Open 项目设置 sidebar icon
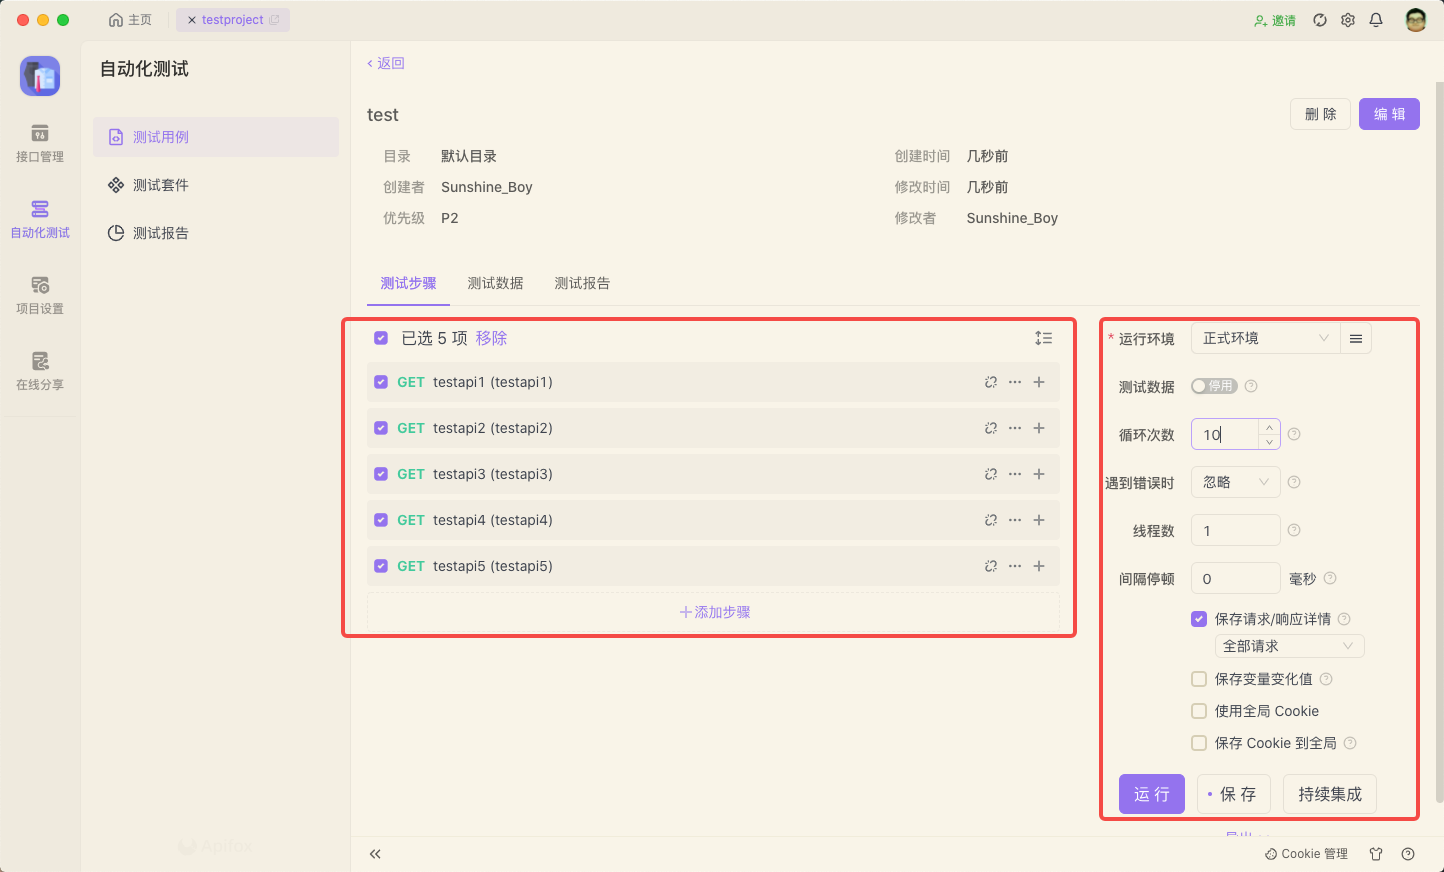The width and height of the screenshot is (1444, 872). click(x=40, y=295)
